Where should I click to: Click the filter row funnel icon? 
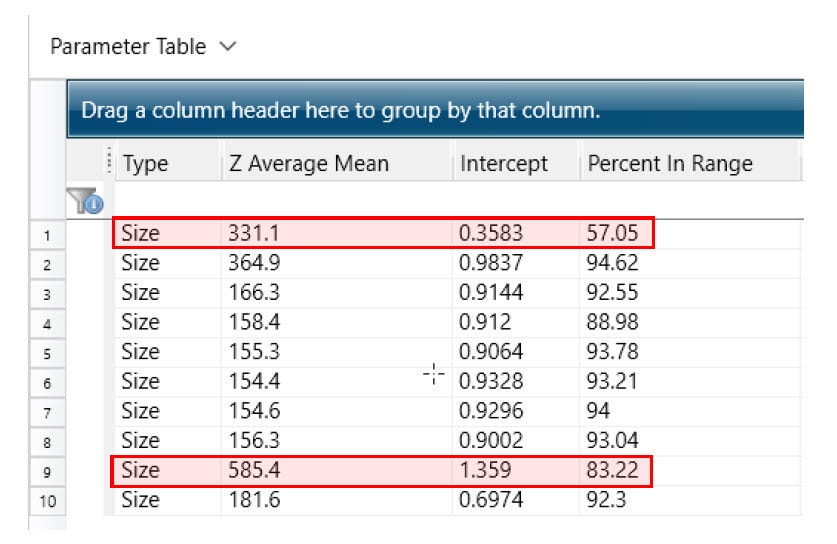[x=84, y=203]
